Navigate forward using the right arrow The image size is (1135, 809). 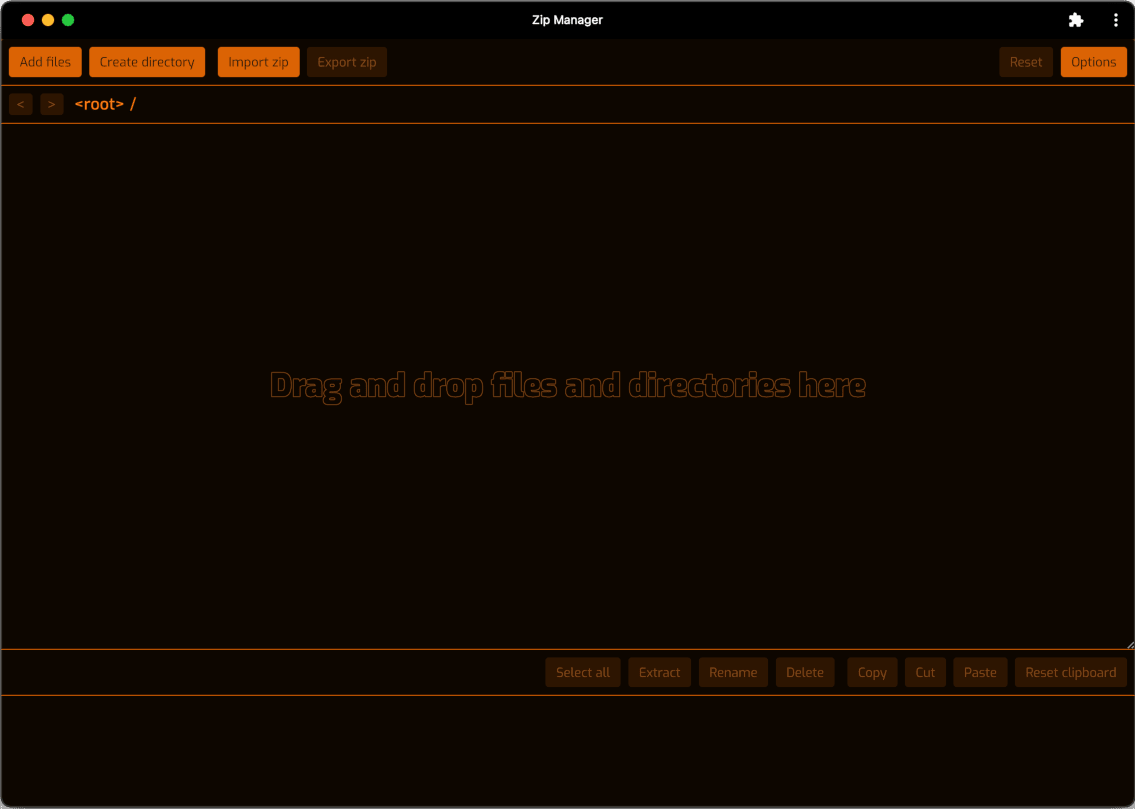click(x=51, y=104)
